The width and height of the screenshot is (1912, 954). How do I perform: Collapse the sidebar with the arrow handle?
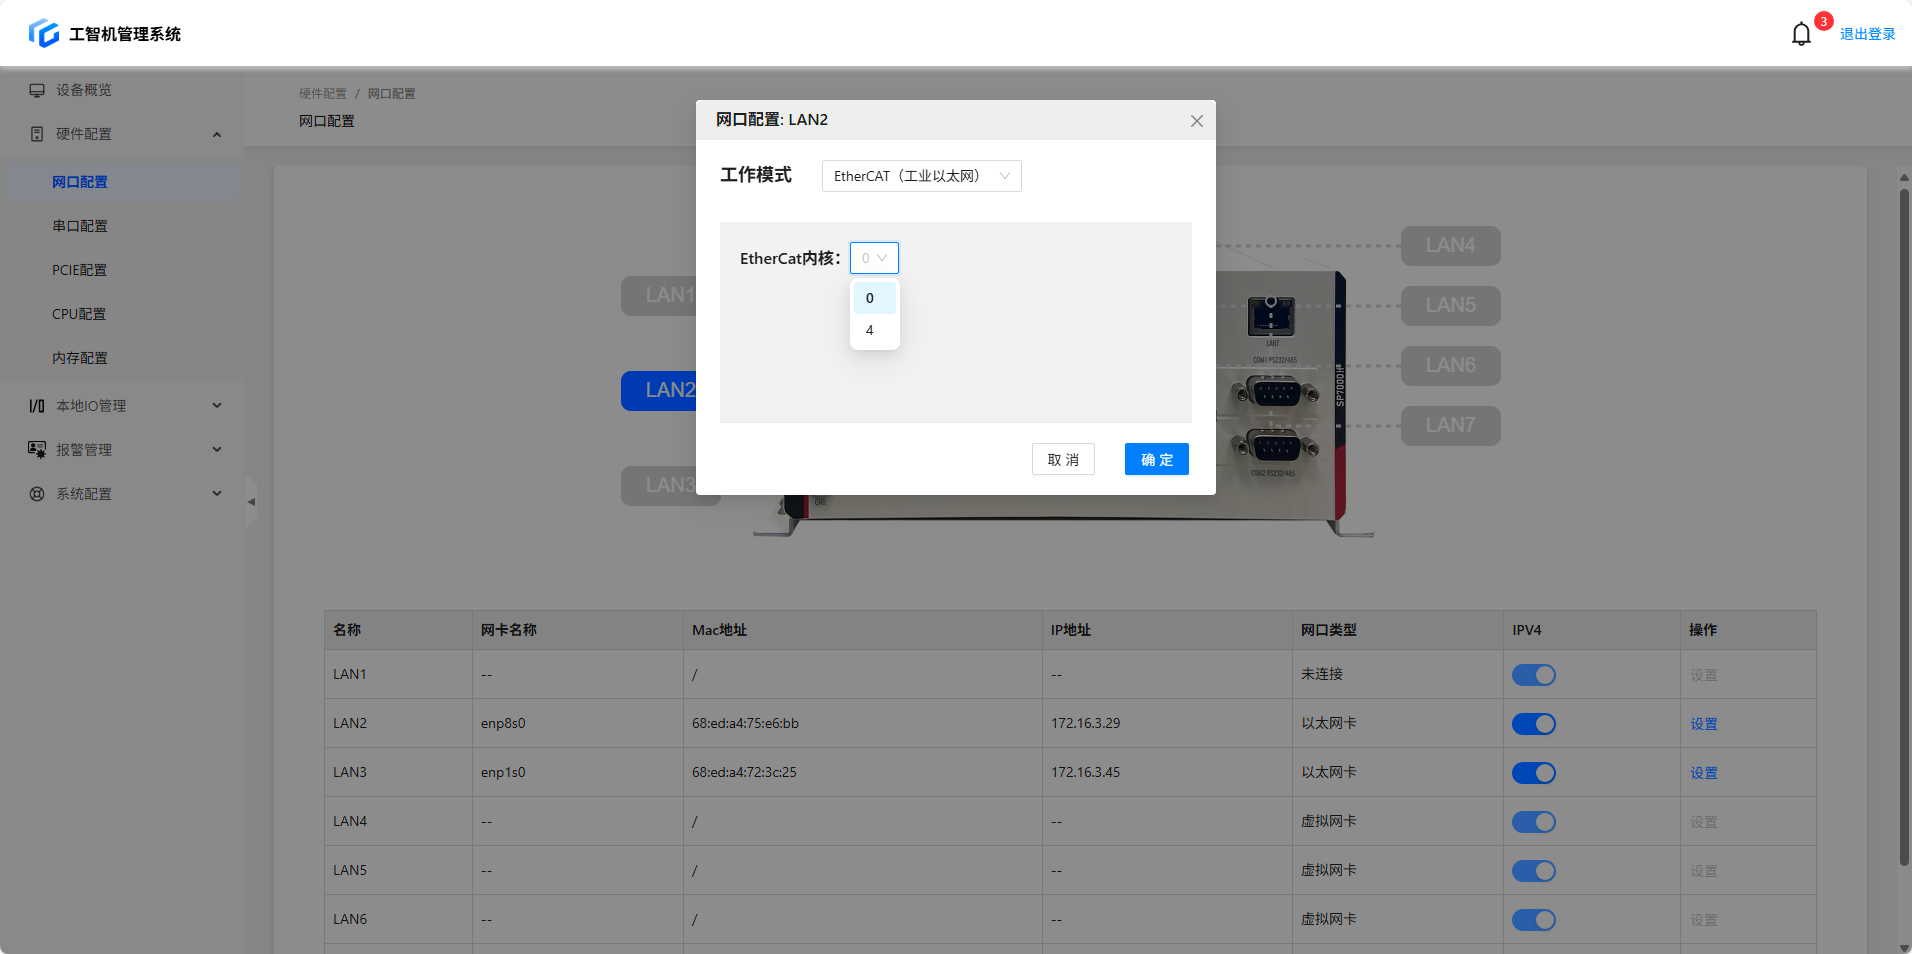[251, 502]
